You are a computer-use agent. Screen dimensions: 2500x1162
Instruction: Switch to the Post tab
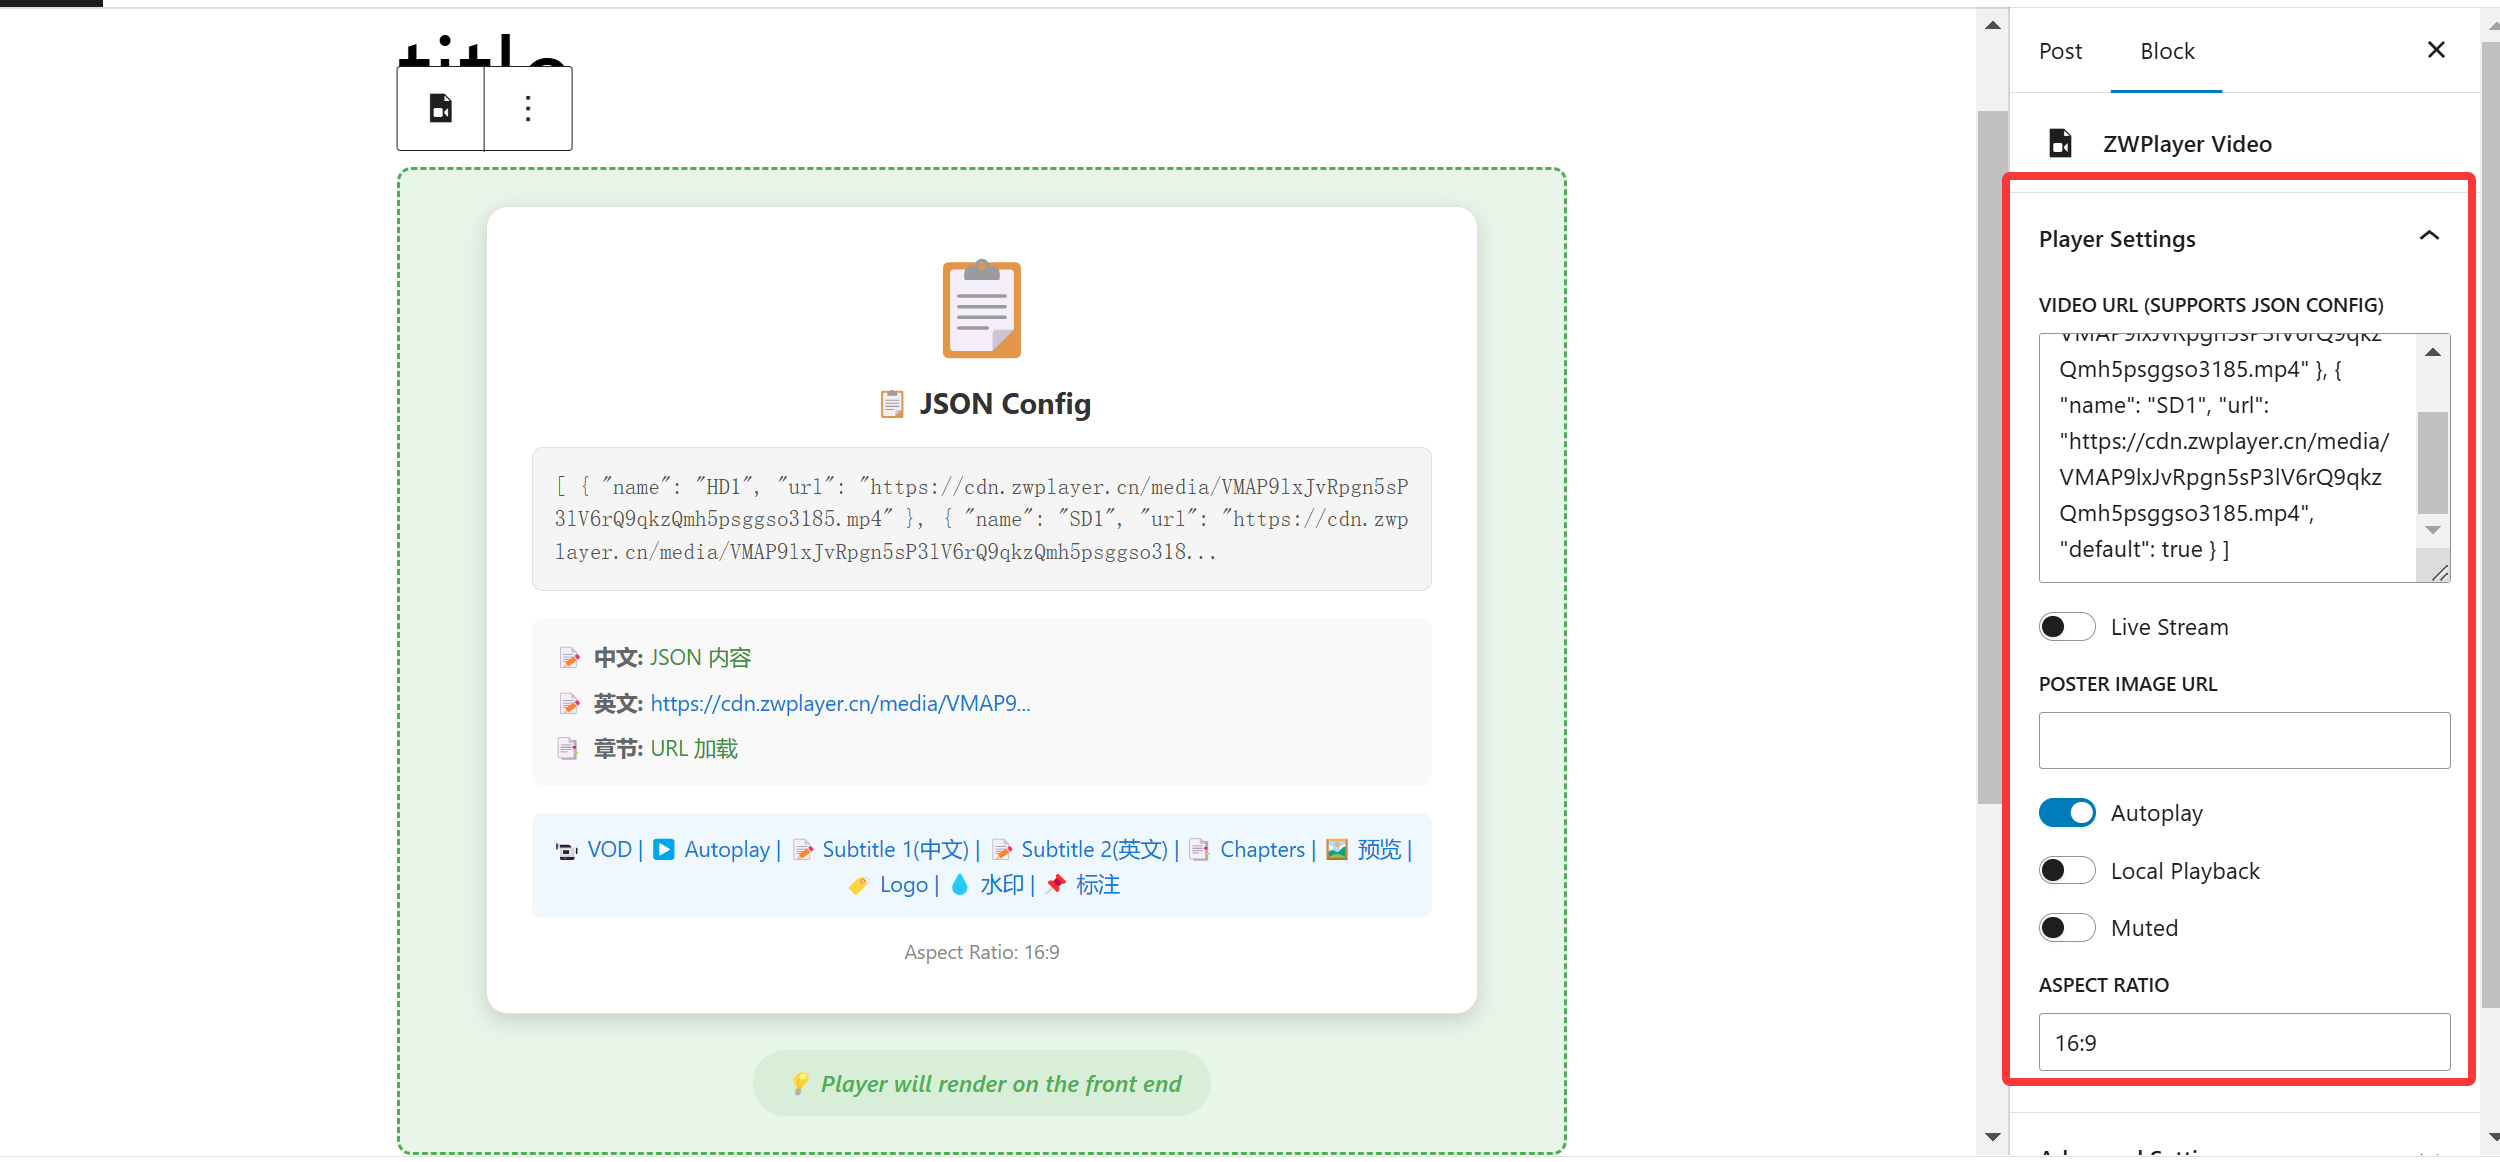point(2060,51)
